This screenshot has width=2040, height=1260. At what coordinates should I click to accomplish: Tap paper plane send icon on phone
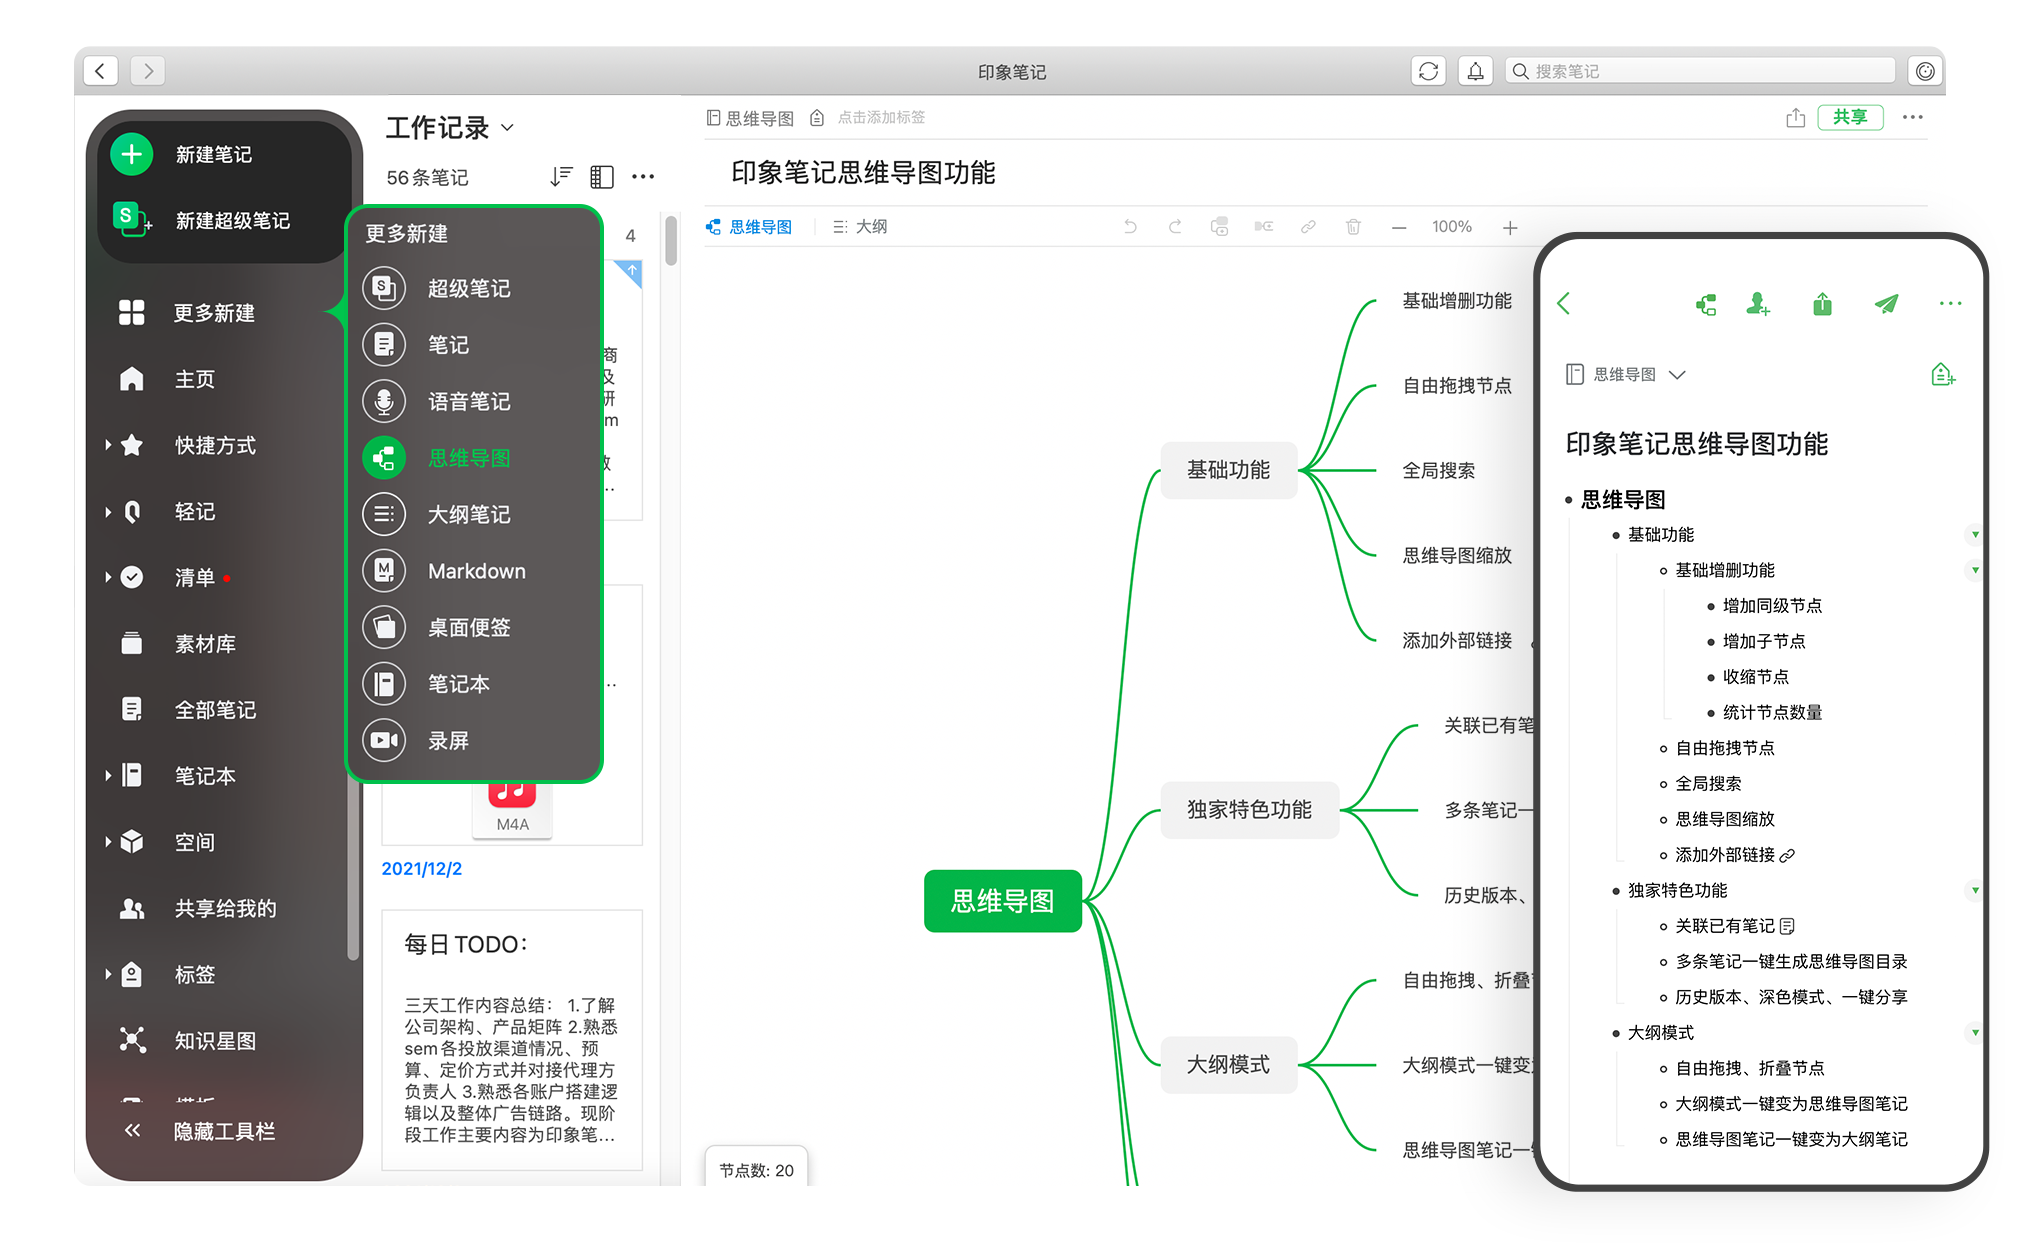(1886, 304)
